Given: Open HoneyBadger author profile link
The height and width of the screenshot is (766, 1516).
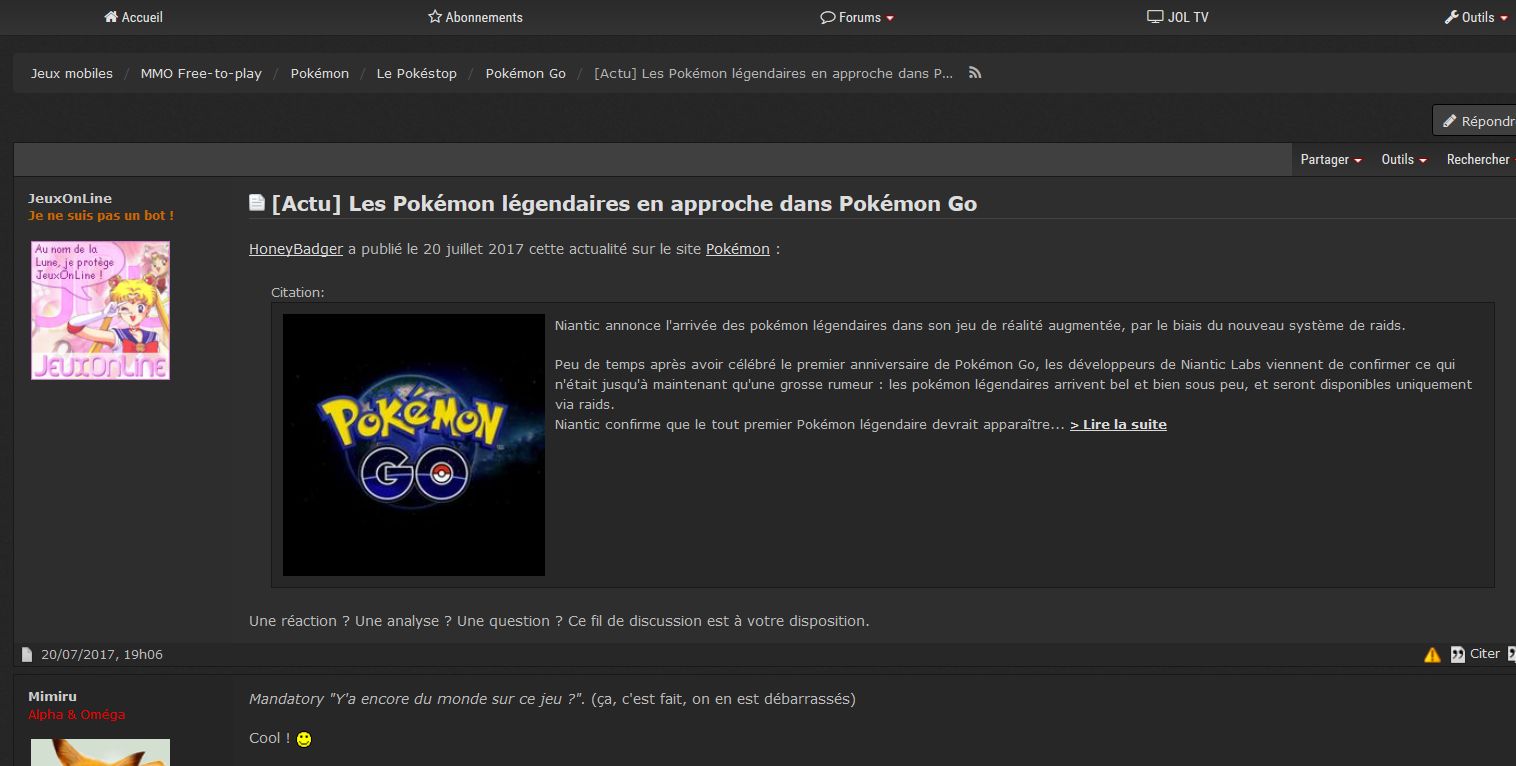Looking at the screenshot, I should pyautogui.click(x=296, y=249).
